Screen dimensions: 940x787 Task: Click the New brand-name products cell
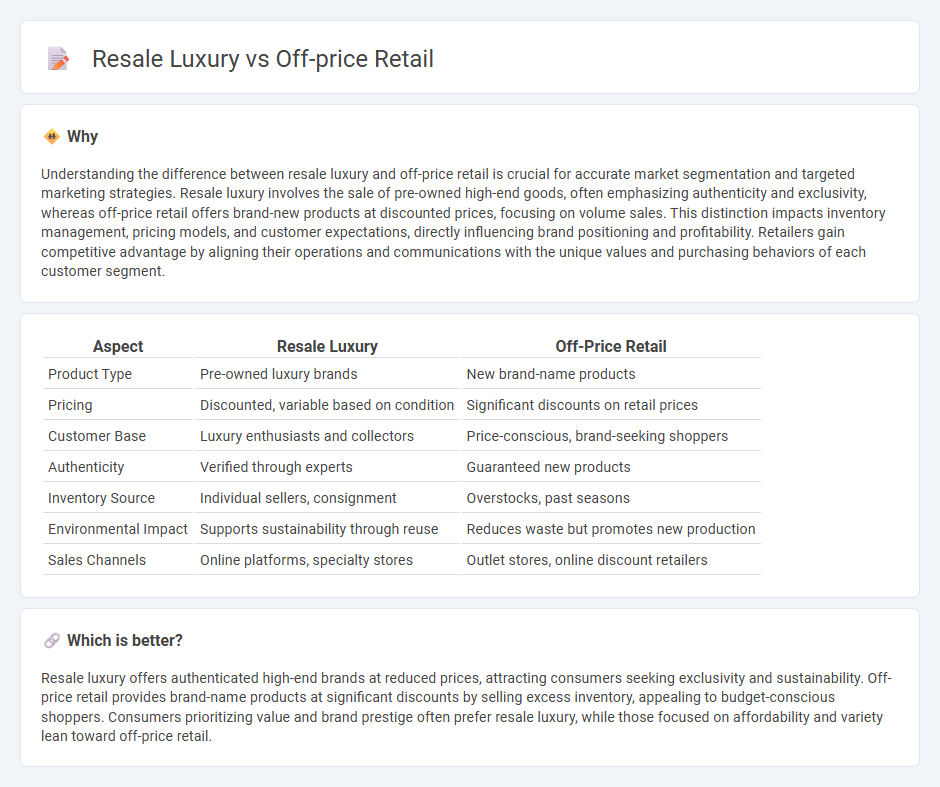point(551,374)
